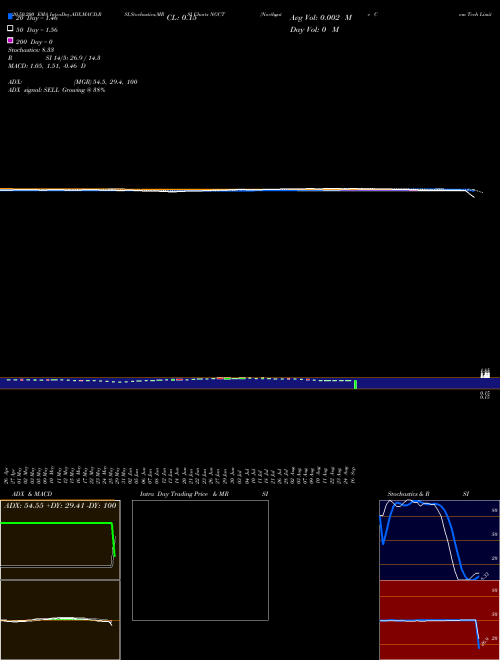Click the 'MACD: 1.05, 1.51, -0.46 D' readout

point(47,66)
